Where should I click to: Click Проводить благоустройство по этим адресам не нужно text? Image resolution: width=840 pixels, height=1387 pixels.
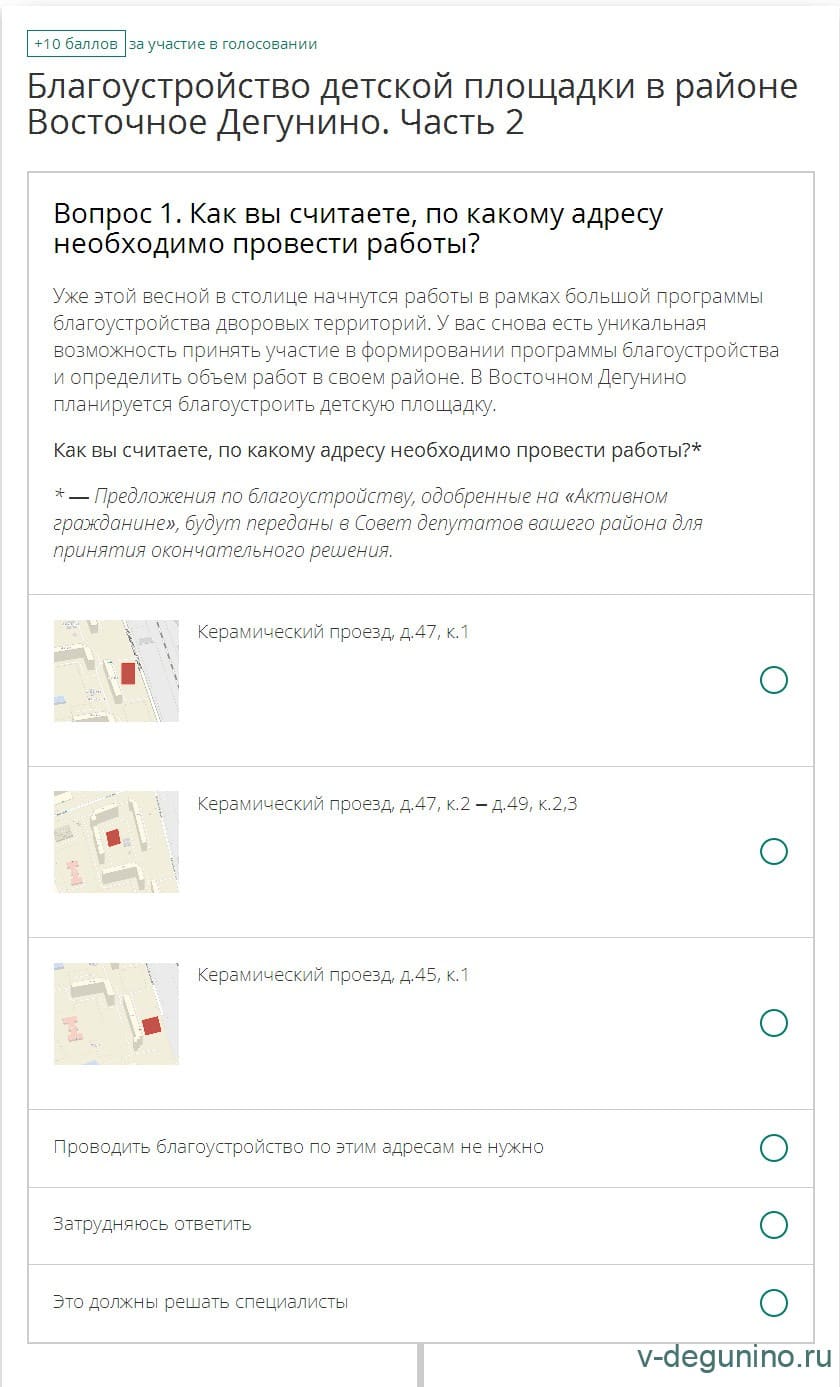(298, 1147)
